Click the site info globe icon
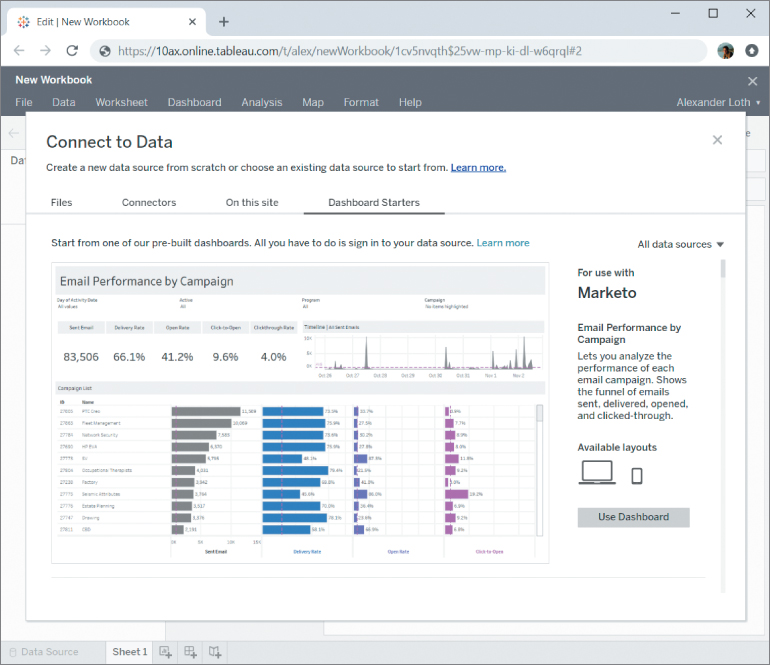Image resolution: width=770 pixels, height=665 pixels. pos(105,51)
